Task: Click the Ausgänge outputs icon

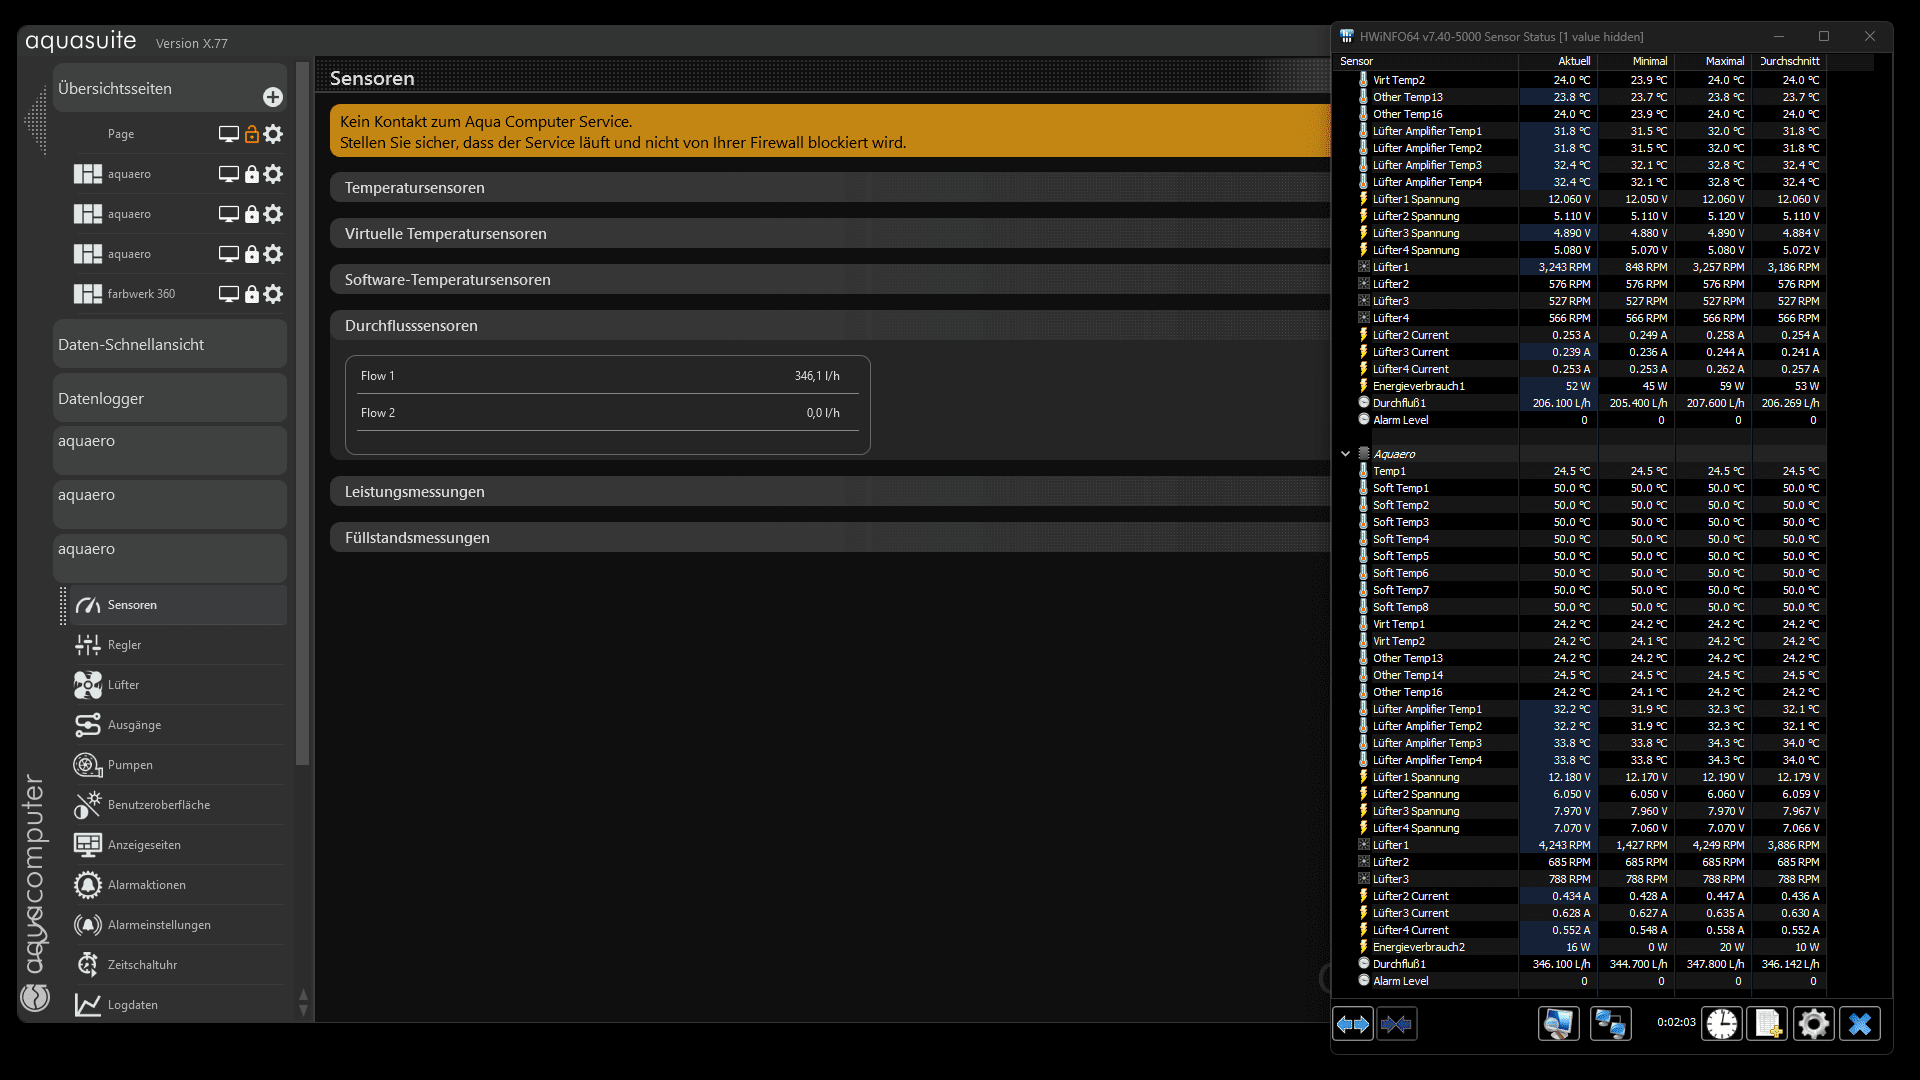Action: tap(88, 725)
